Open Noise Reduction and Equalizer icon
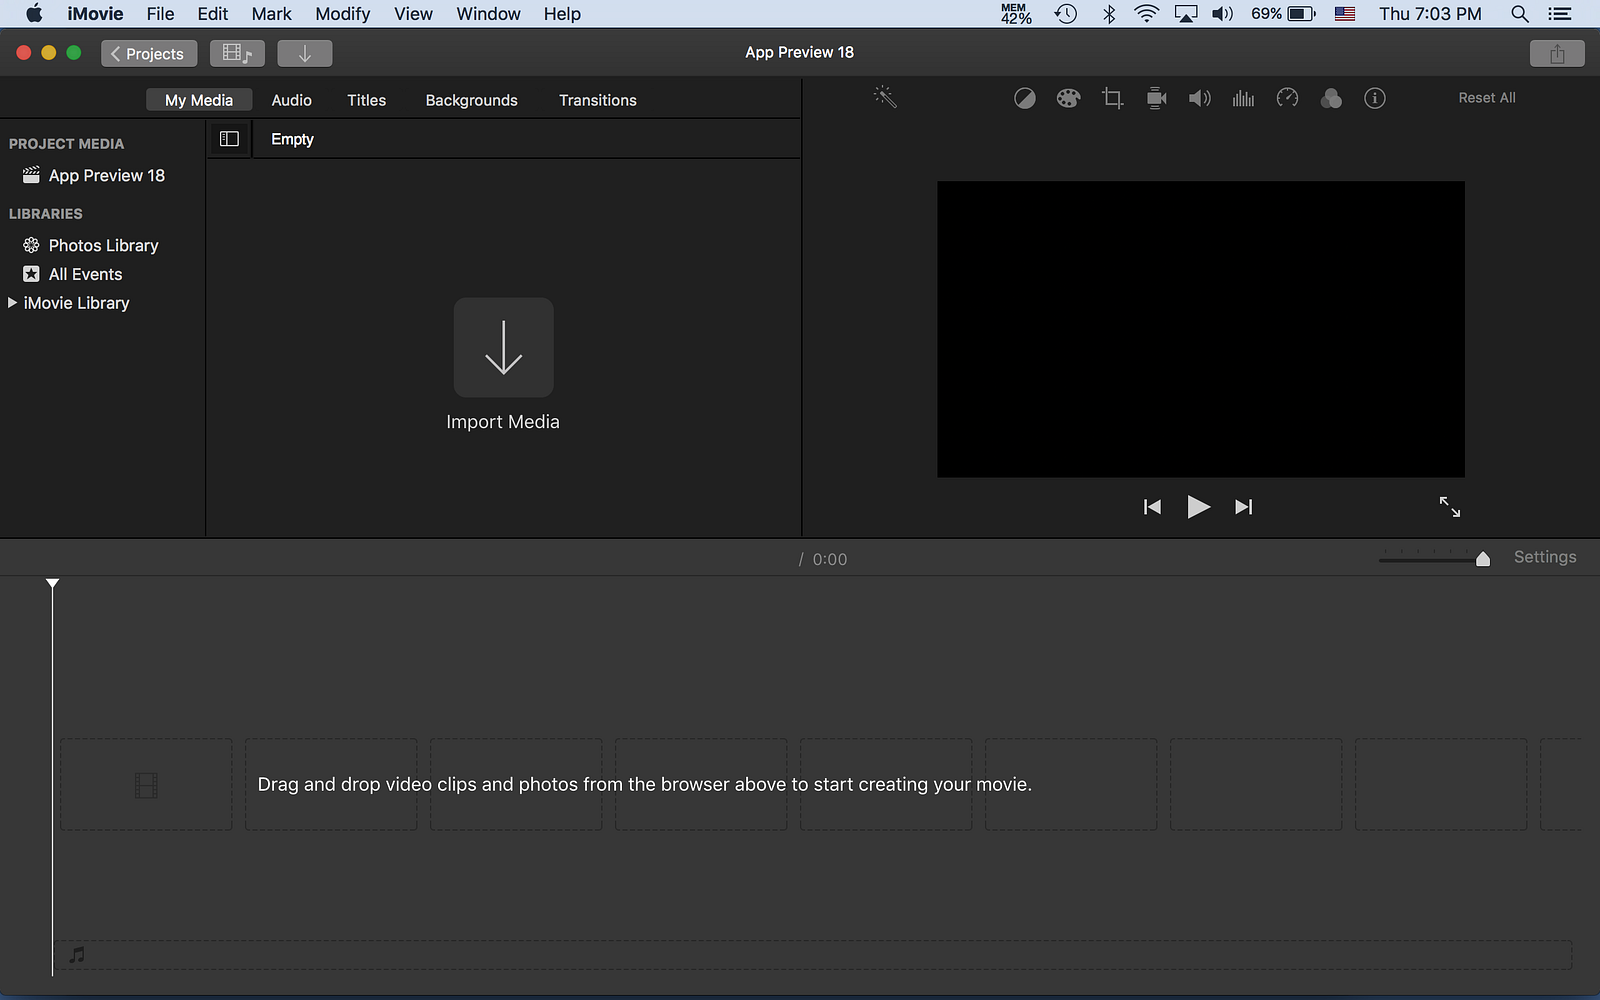Screen dimensions: 1600x1000 [x=1243, y=98]
